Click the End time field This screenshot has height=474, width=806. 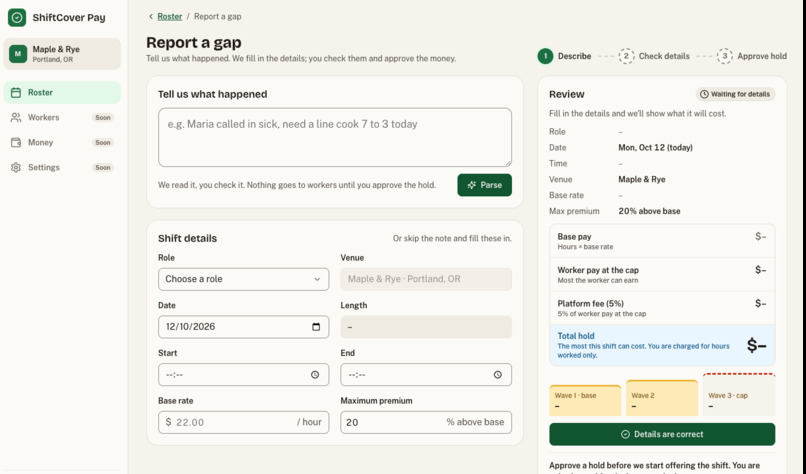[426, 375]
